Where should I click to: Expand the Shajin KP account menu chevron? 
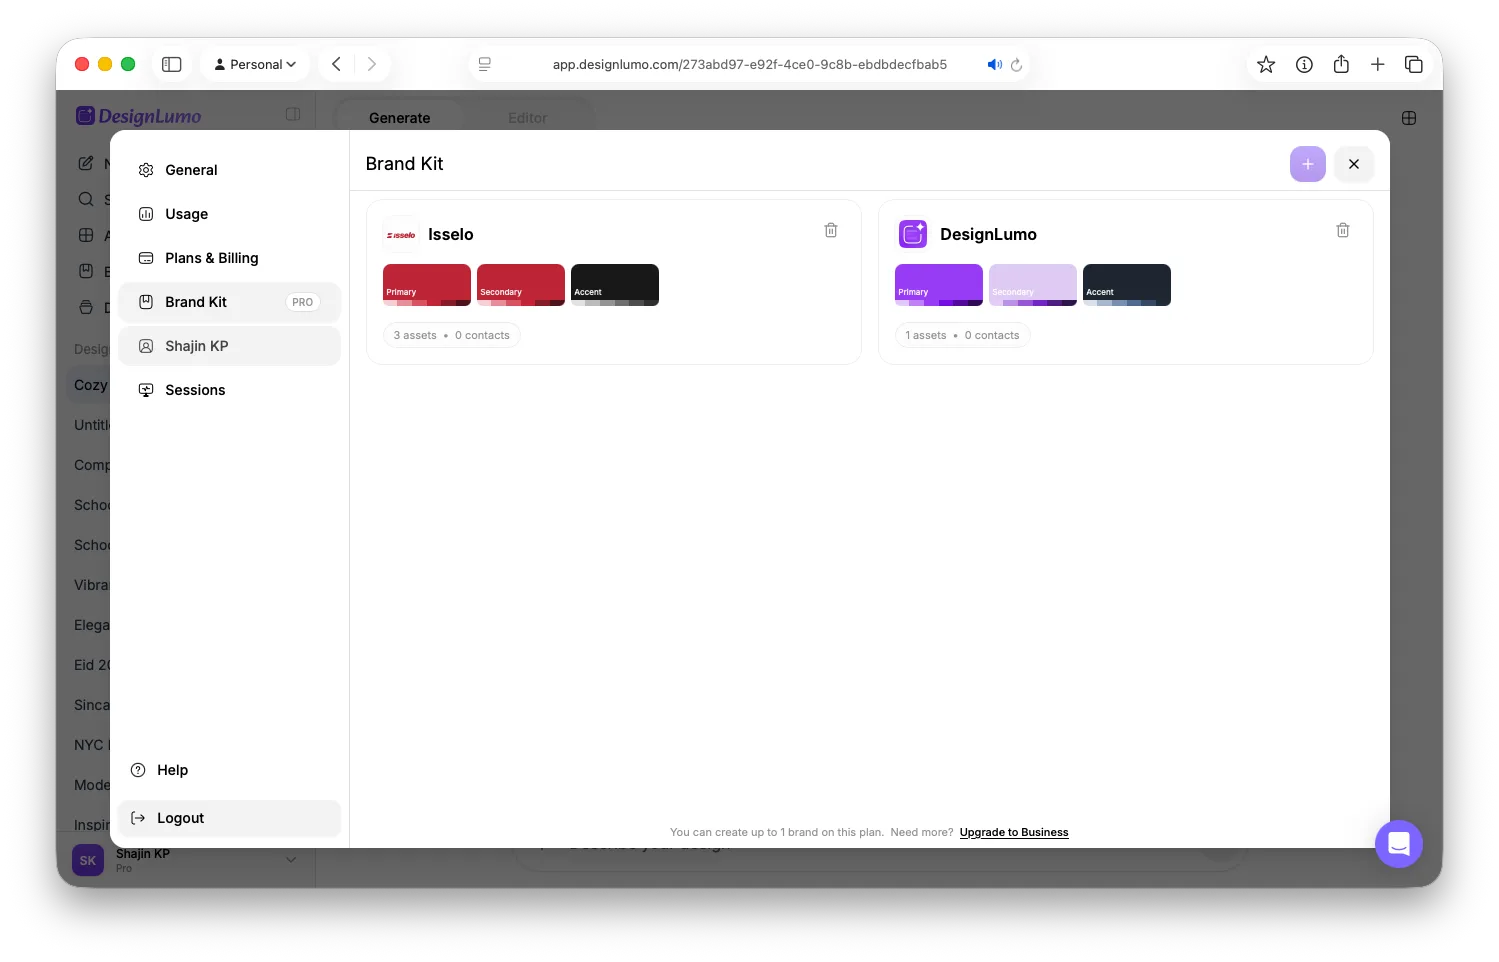(291, 860)
